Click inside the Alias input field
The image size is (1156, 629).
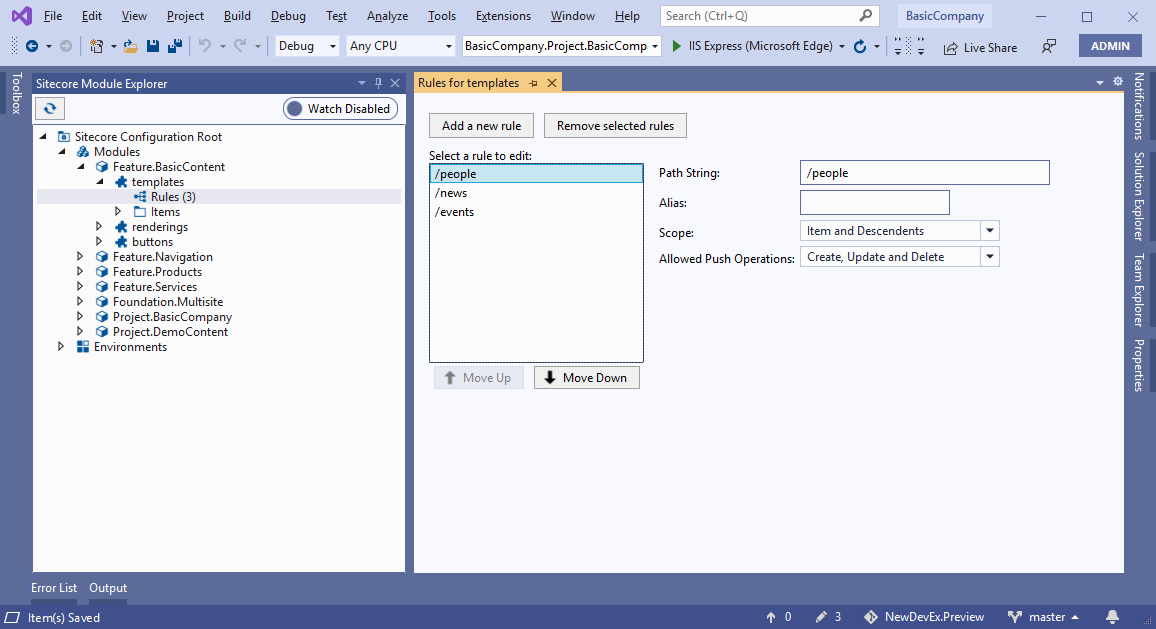coord(875,202)
